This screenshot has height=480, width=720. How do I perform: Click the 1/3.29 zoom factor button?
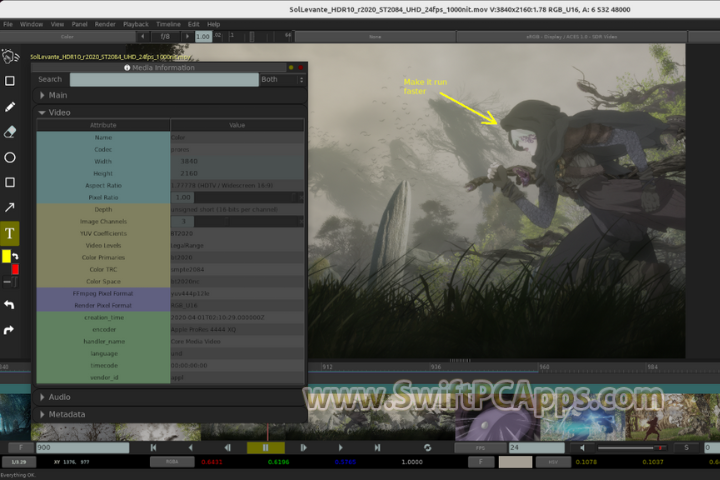pos(19,462)
